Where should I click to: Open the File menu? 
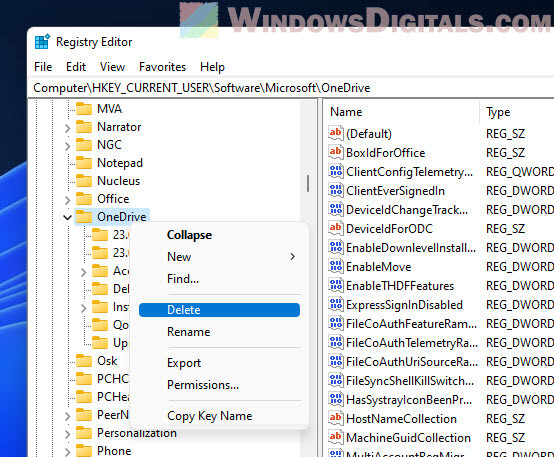43,67
